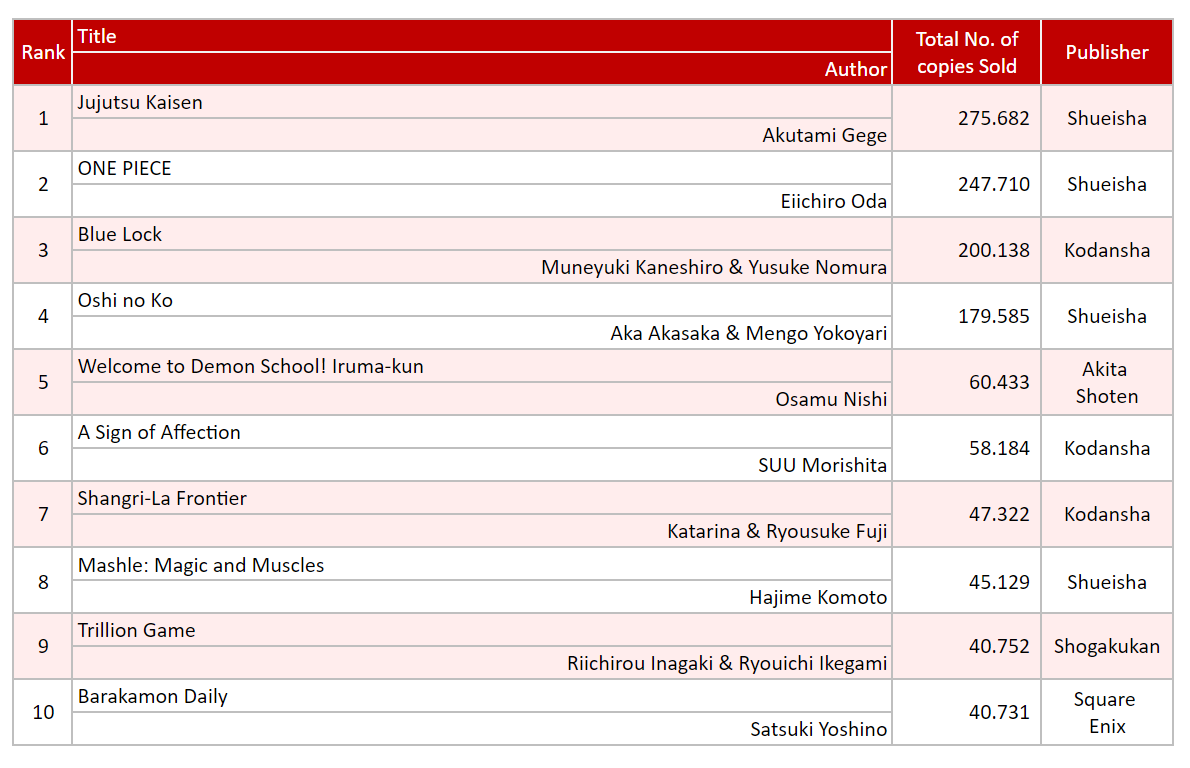Click the Publisher column header
1190x768 pixels.
pyautogui.click(x=1107, y=52)
